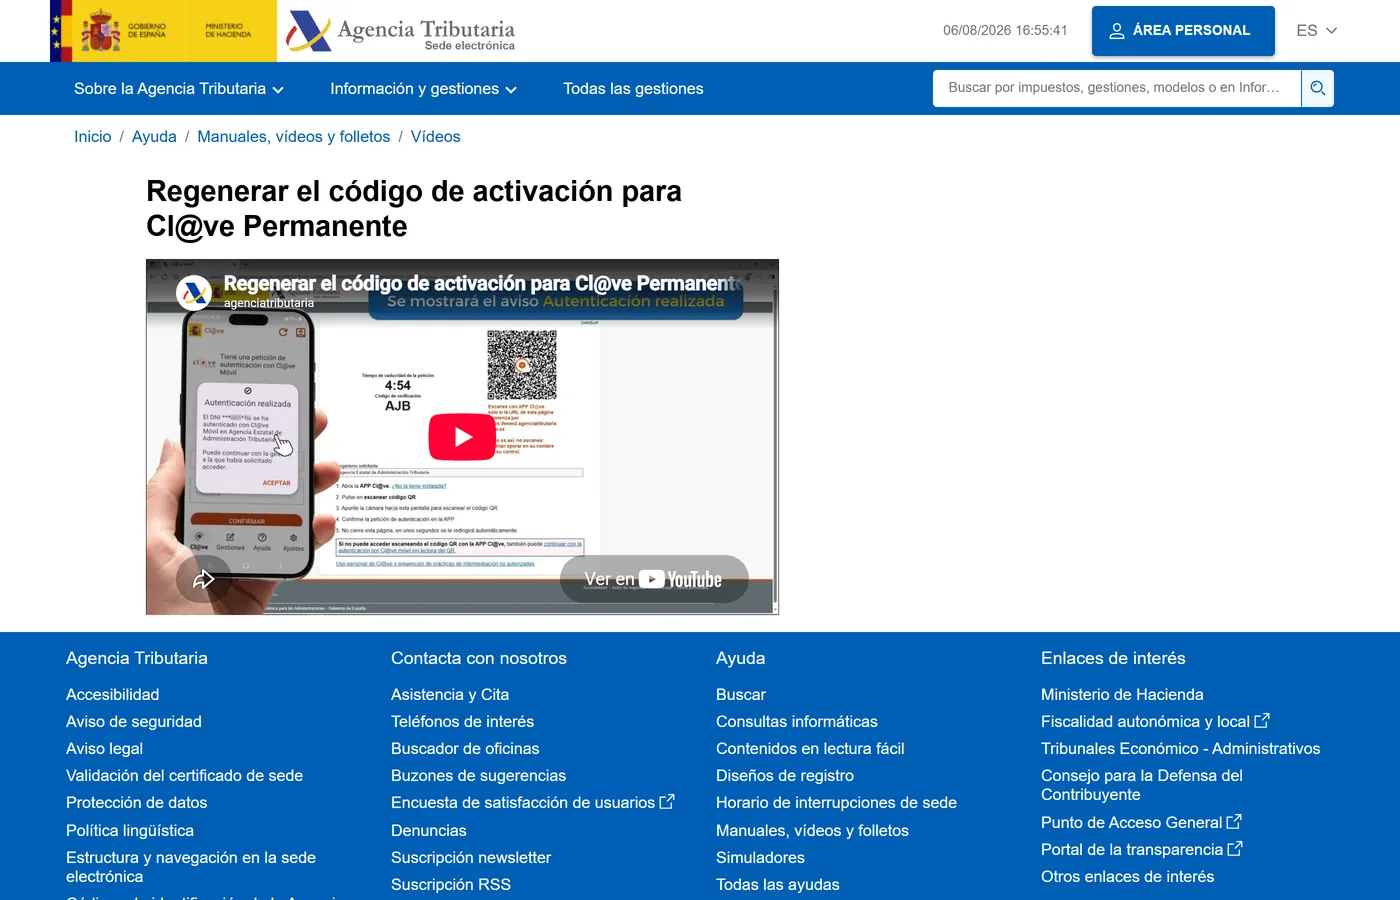Open Todas las ayudas link
Image resolution: width=1400 pixels, height=900 pixels.
click(778, 884)
